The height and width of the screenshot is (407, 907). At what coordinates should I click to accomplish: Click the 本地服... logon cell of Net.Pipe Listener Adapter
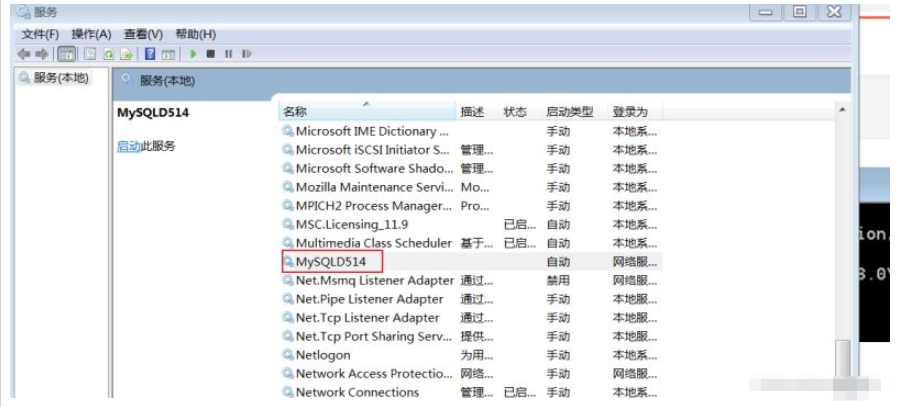coord(635,299)
